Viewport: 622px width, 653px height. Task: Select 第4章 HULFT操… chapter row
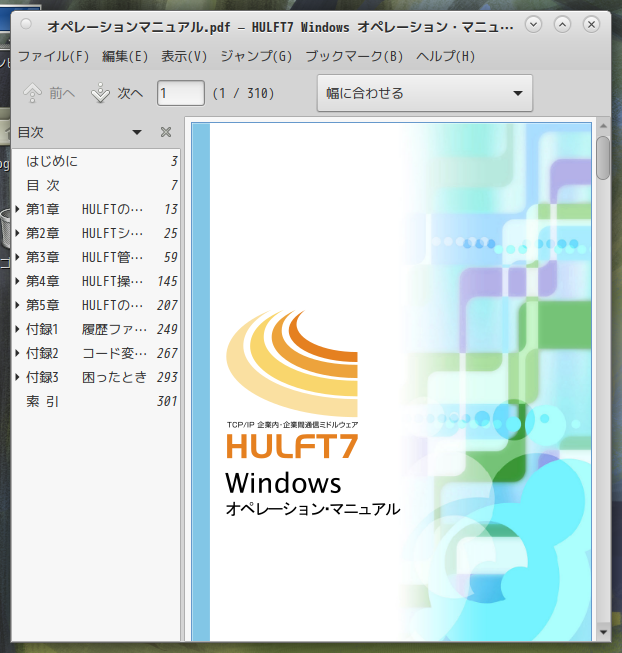tap(96, 281)
